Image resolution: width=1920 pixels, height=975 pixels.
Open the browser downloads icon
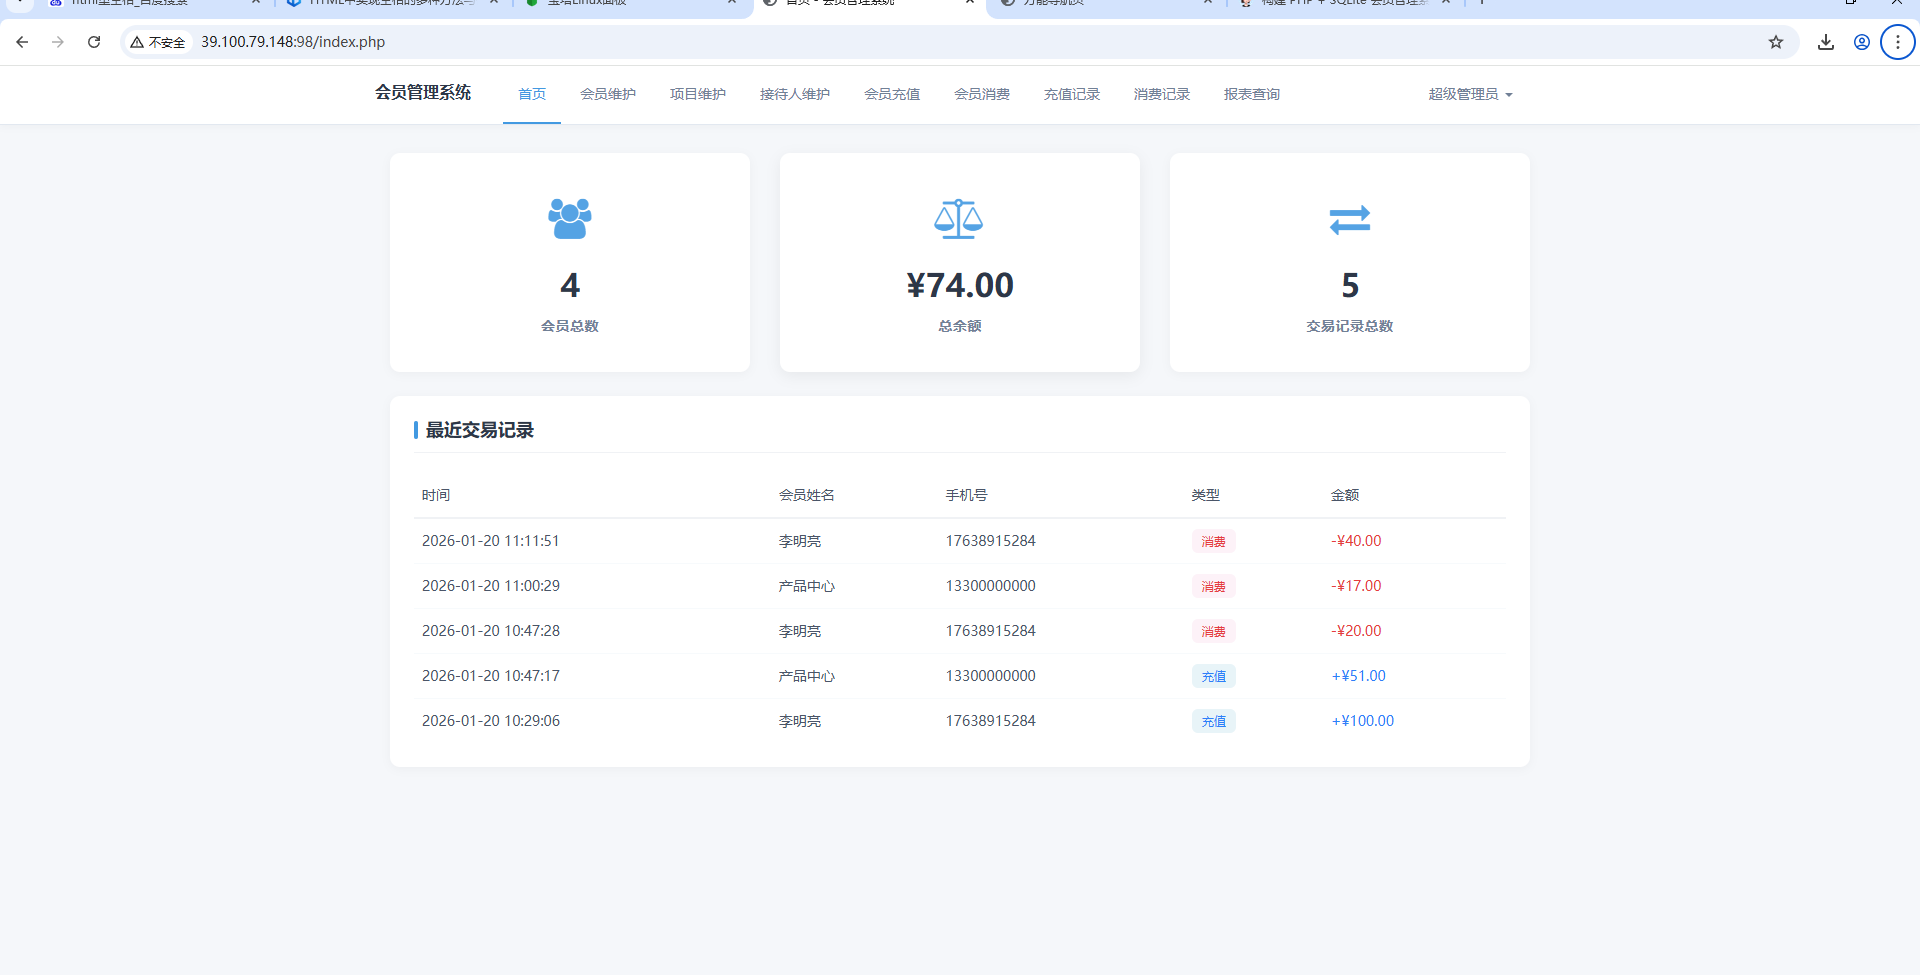coord(1825,42)
